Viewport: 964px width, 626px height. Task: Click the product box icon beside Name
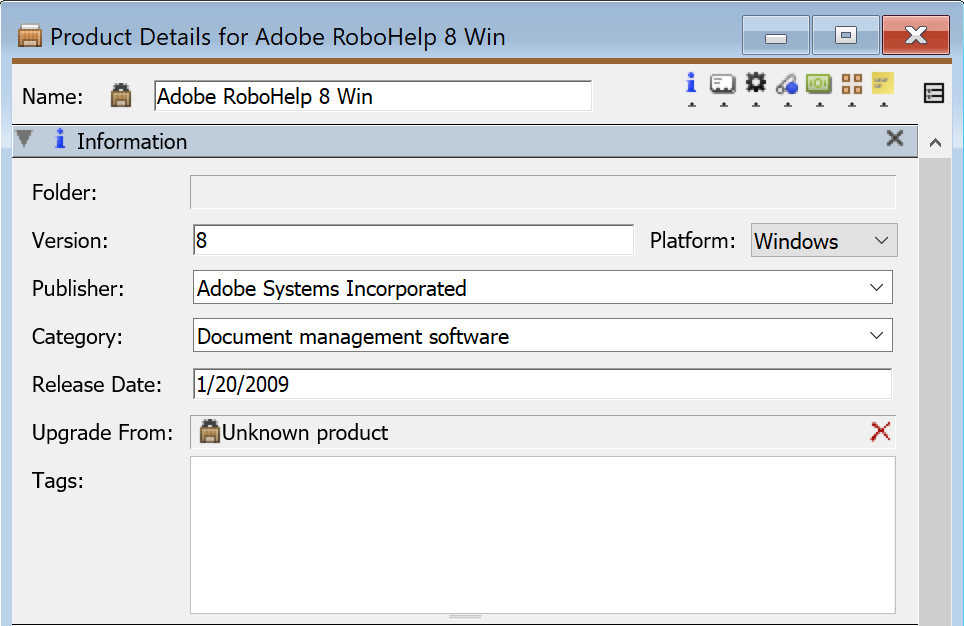[x=120, y=95]
